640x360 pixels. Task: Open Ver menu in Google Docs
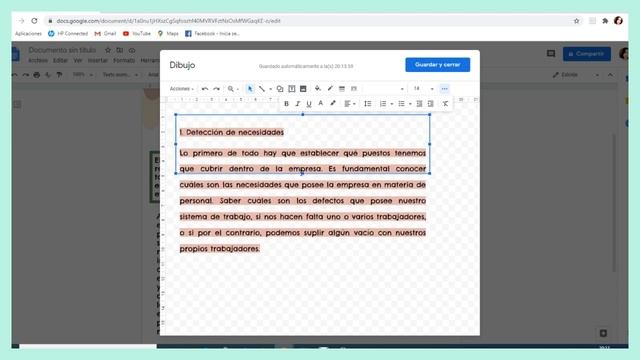point(78,60)
